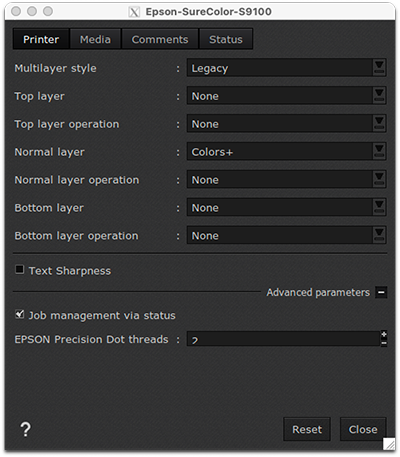Click the Advanced parameters label
Image resolution: width=400 pixels, height=457 pixels.
(318, 292)
